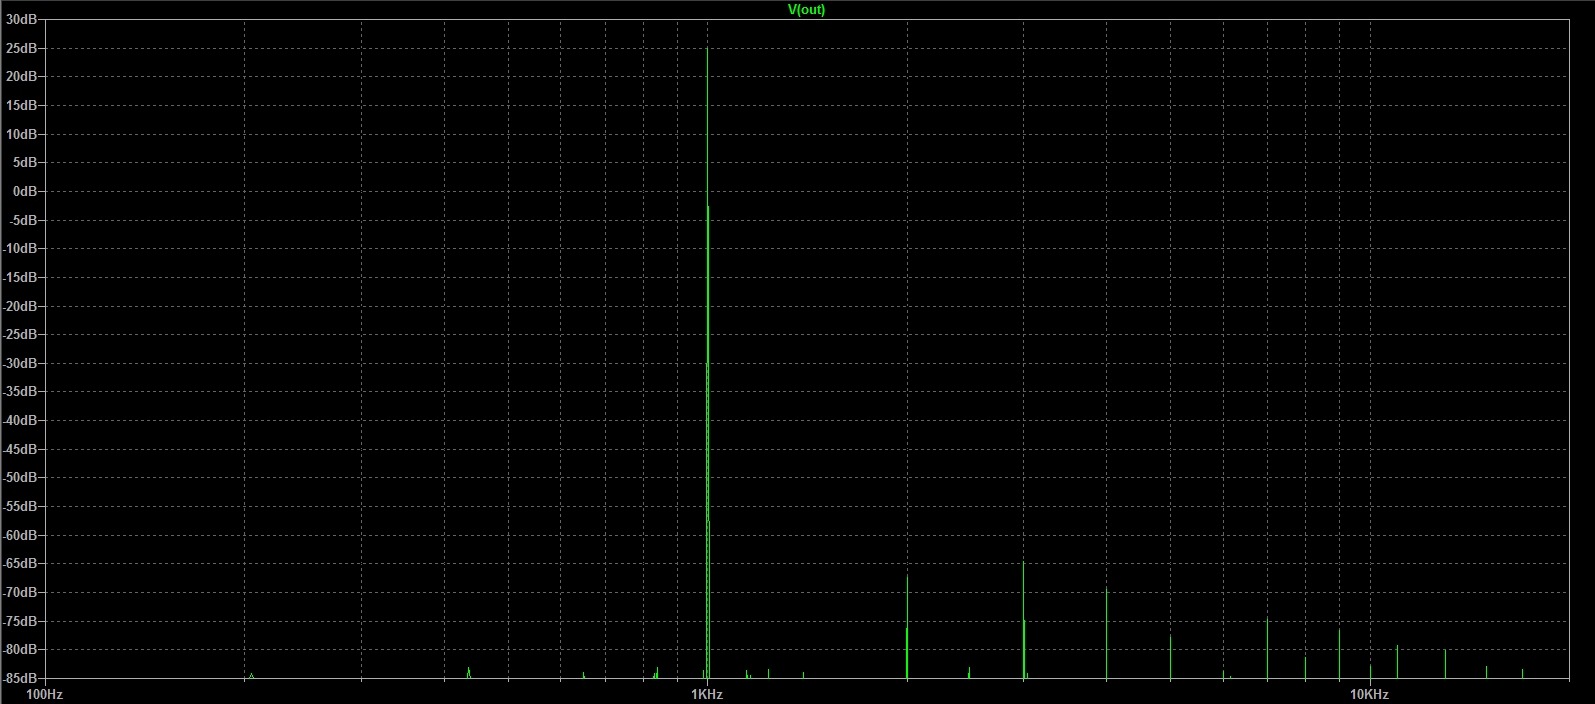Screen dimensions: 1595x704
Task: Click the -15dB axis label
Action: tap(21, 277)
